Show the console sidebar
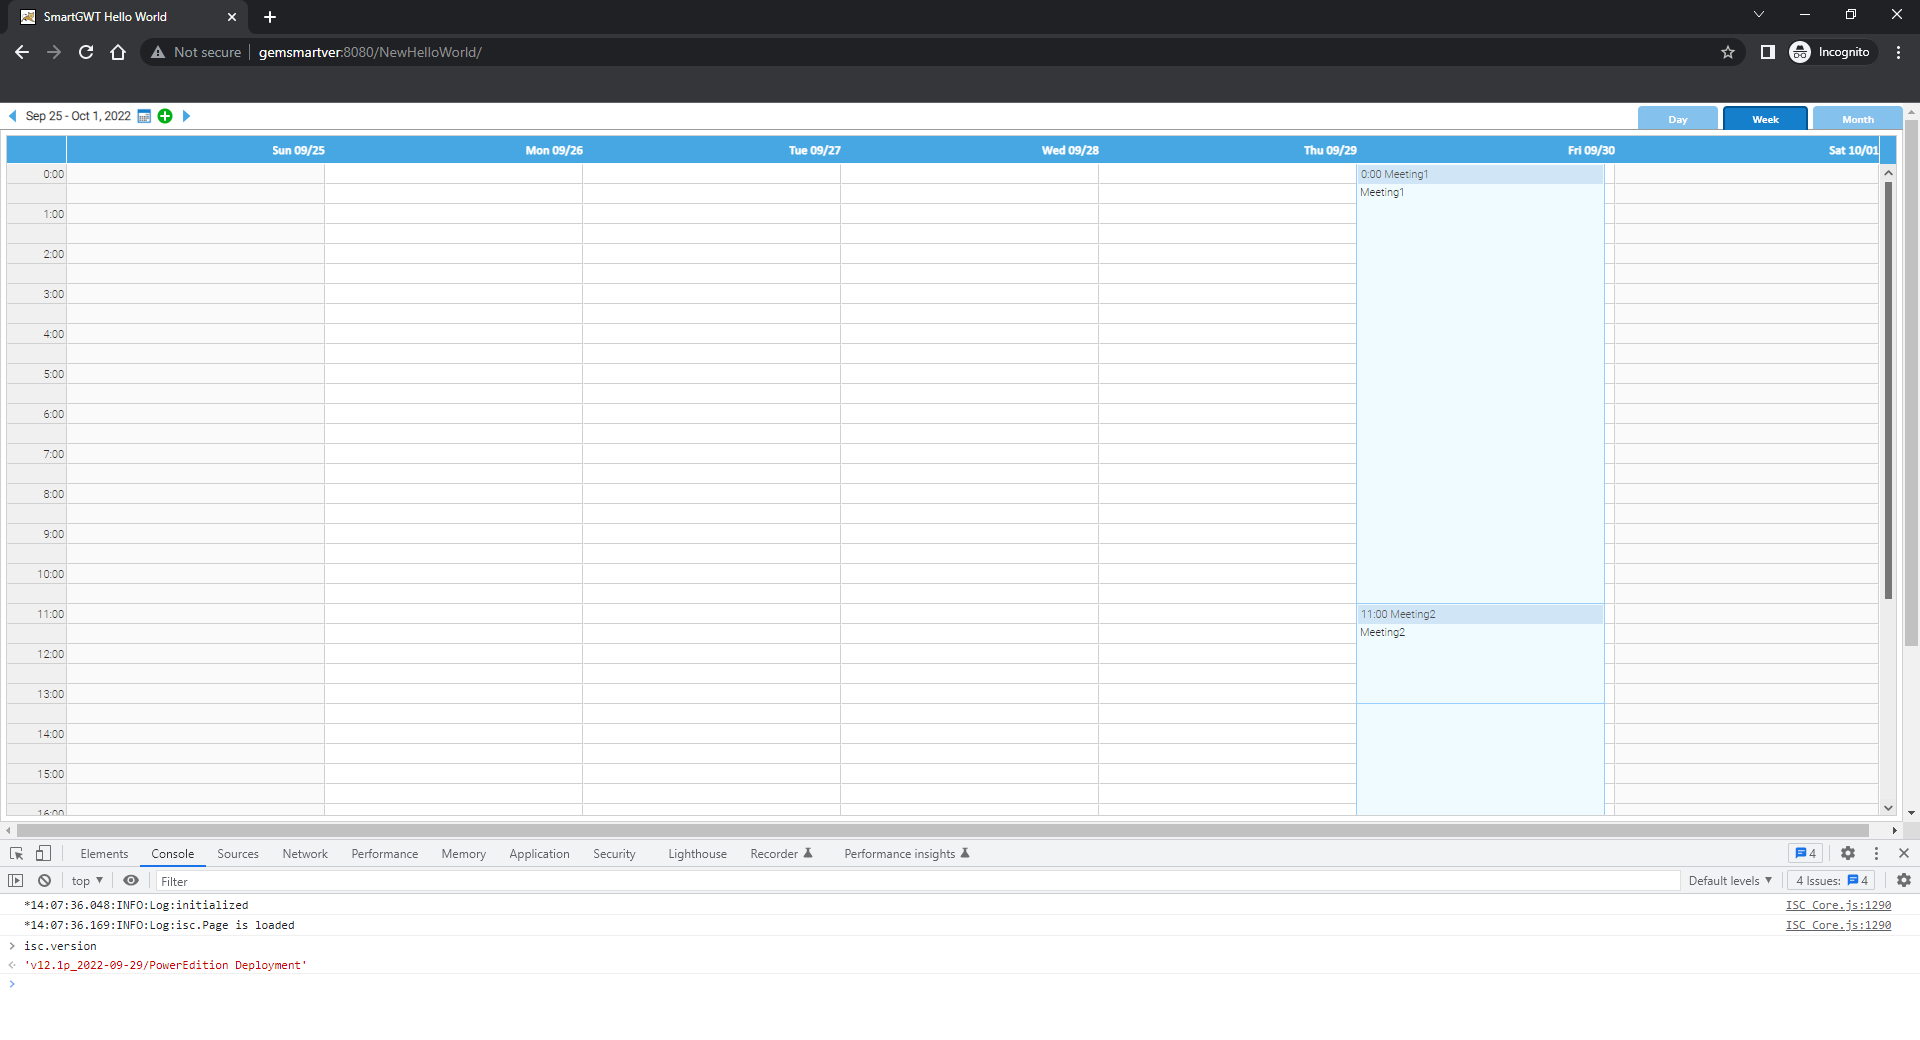 click(x=16, y=880)
